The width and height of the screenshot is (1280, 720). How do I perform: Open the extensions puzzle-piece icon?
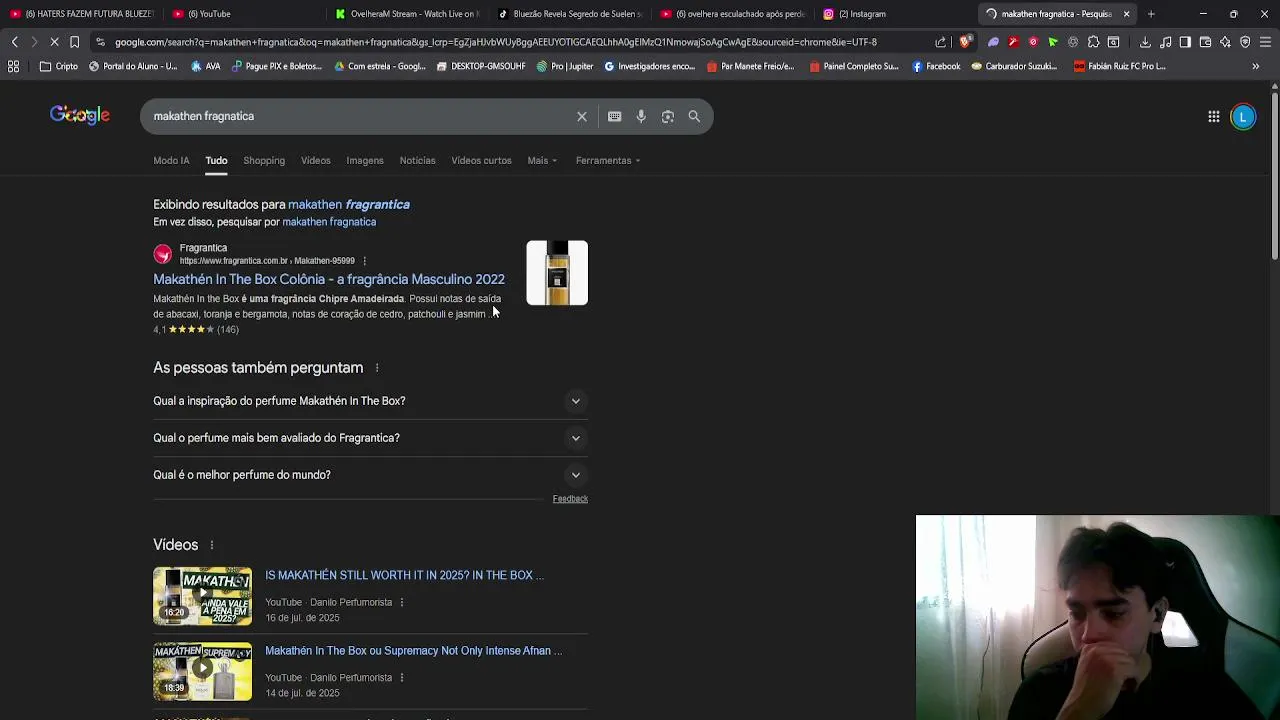[1093, 42]
